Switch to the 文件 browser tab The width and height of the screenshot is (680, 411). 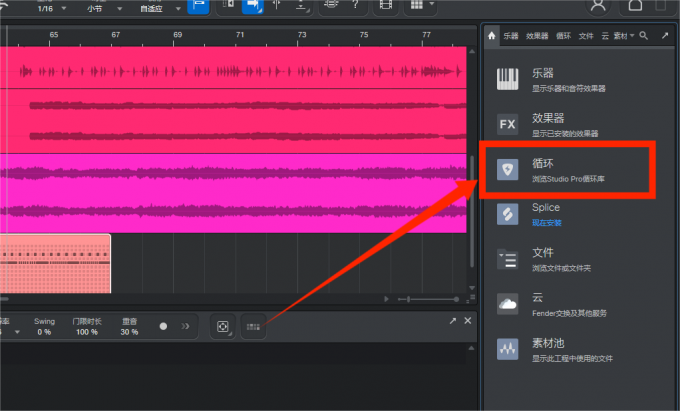(x=586, y=36)
